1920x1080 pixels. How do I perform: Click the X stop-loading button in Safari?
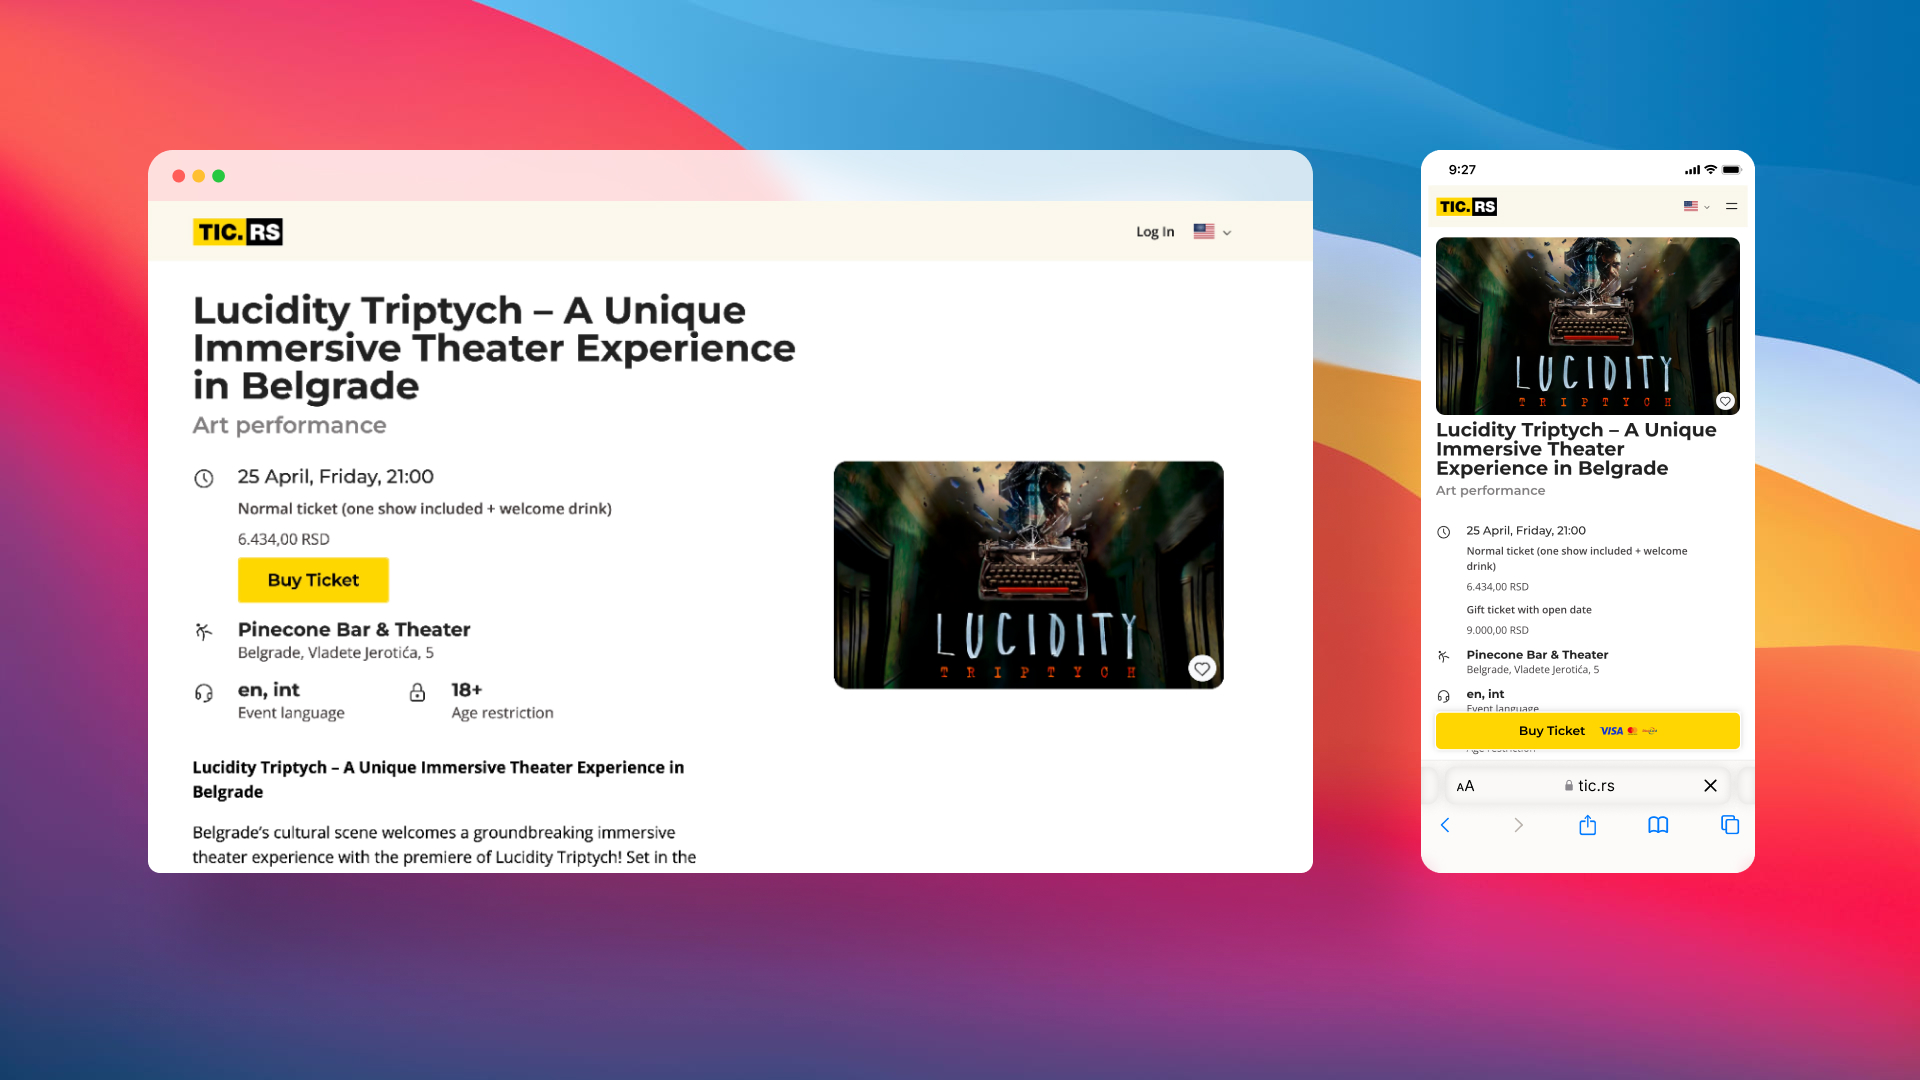pyautogui.click(x=1710, y=786)
